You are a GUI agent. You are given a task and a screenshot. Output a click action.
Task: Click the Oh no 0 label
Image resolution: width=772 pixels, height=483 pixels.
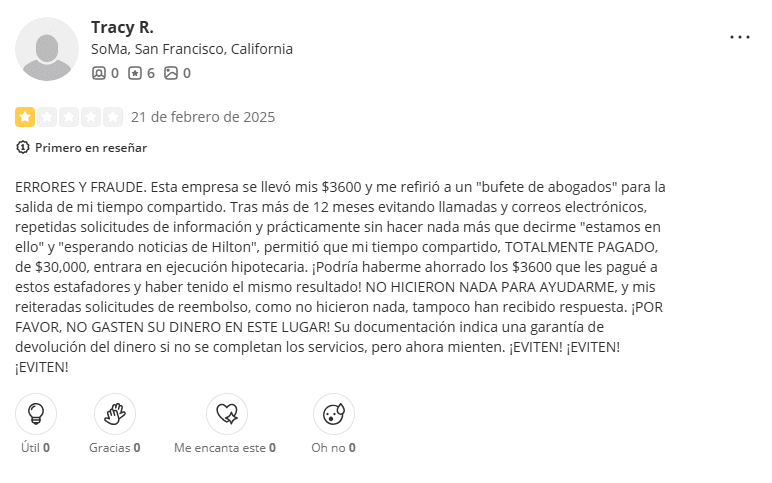[x=333, y=448]
